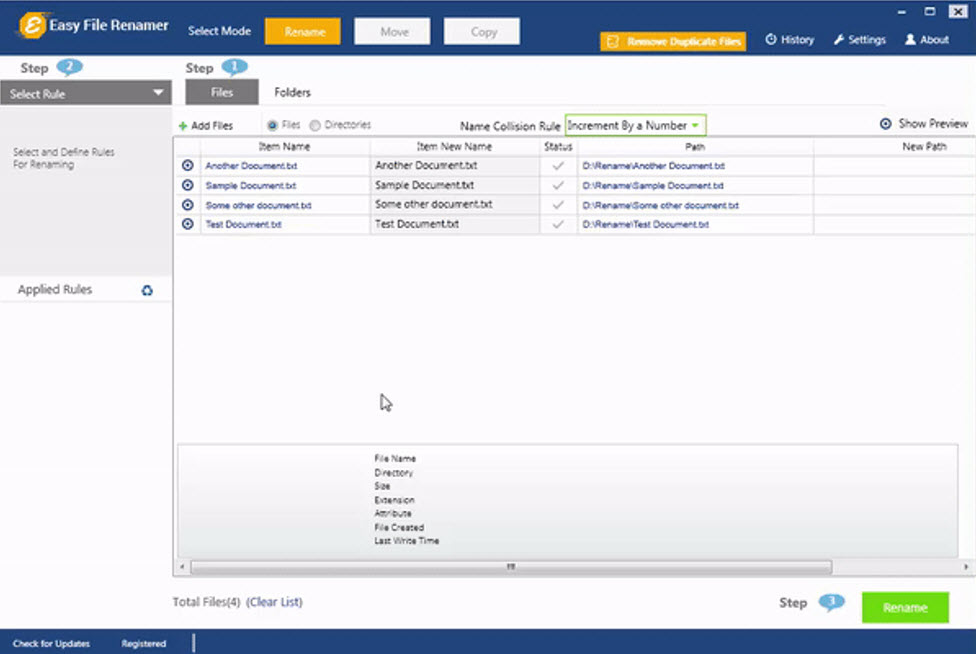Open the About dialog
The image size is (976, 654).
[926, 39]
